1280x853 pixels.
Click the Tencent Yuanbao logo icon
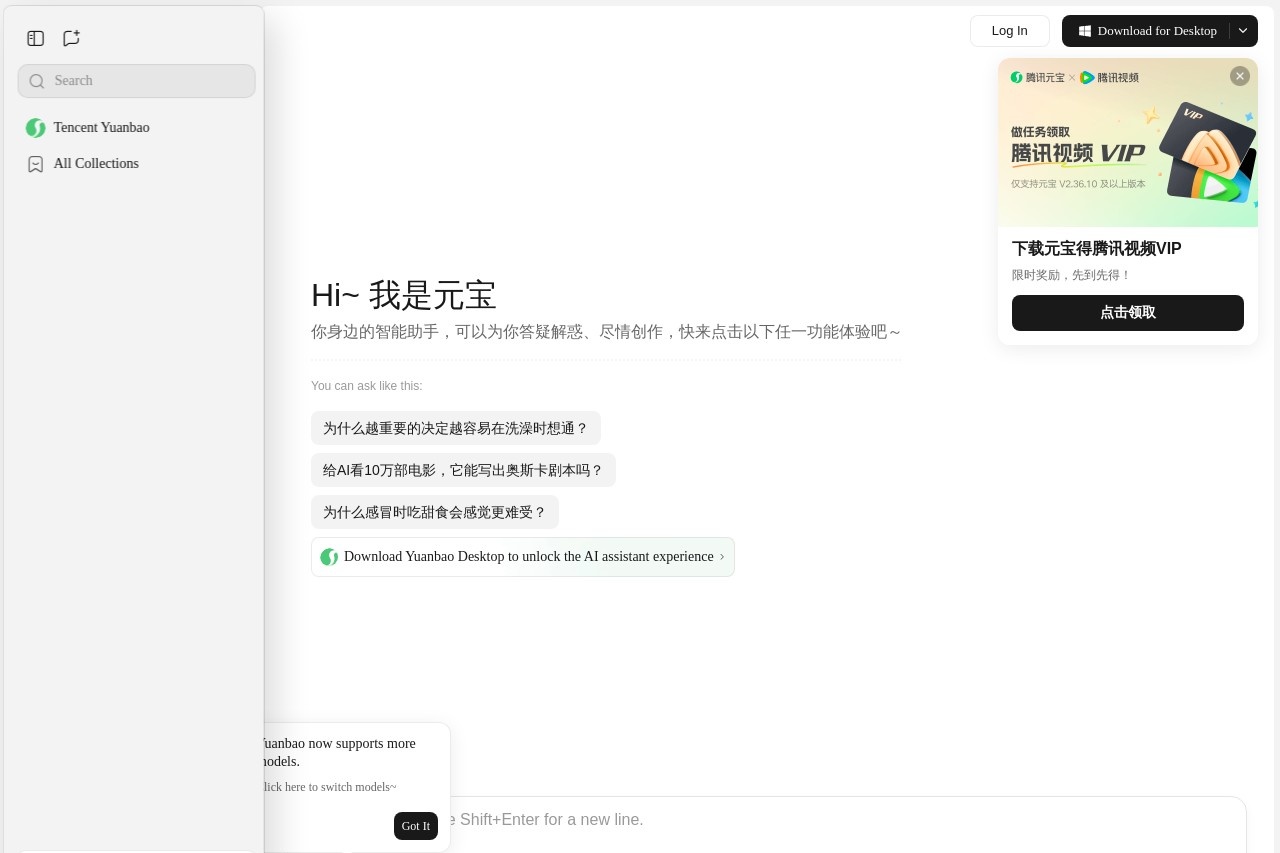tap(35, 128)
